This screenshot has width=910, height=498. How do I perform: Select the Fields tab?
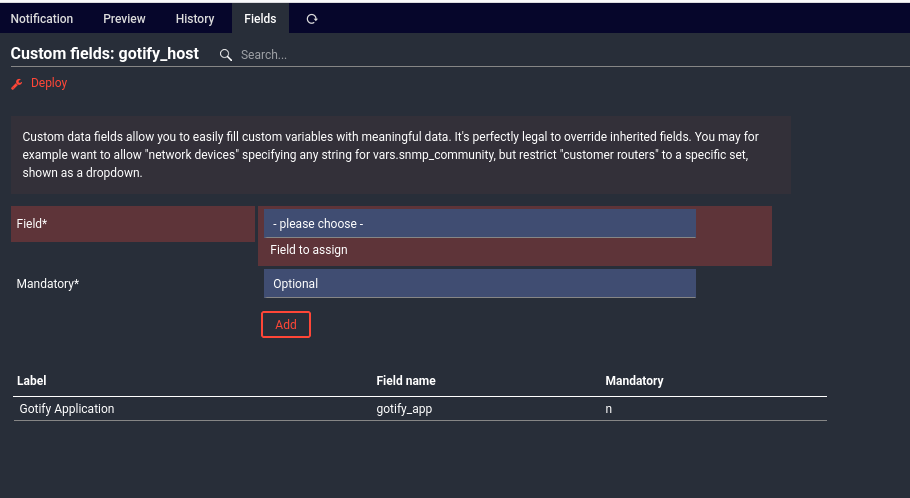[260, 19]
